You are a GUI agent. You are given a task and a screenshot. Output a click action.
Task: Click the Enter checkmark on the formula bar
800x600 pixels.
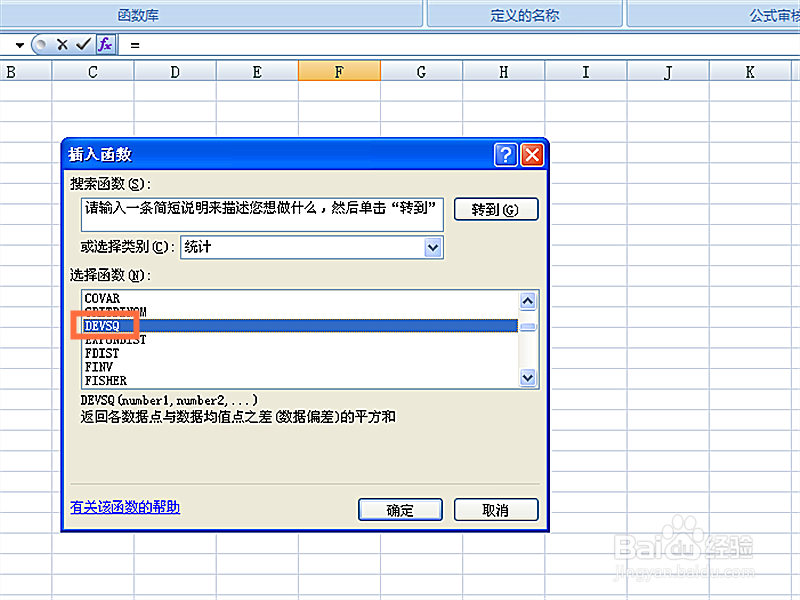[85, 44]
